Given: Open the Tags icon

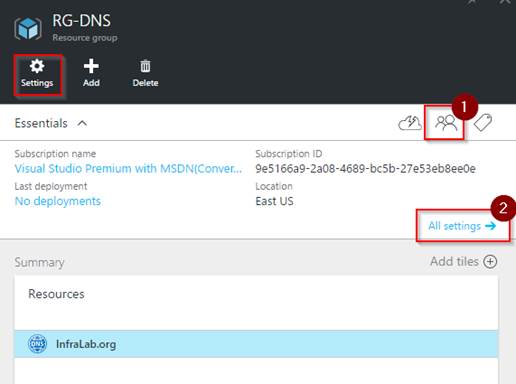Looking at the screenshot, I should click(483, 122).
